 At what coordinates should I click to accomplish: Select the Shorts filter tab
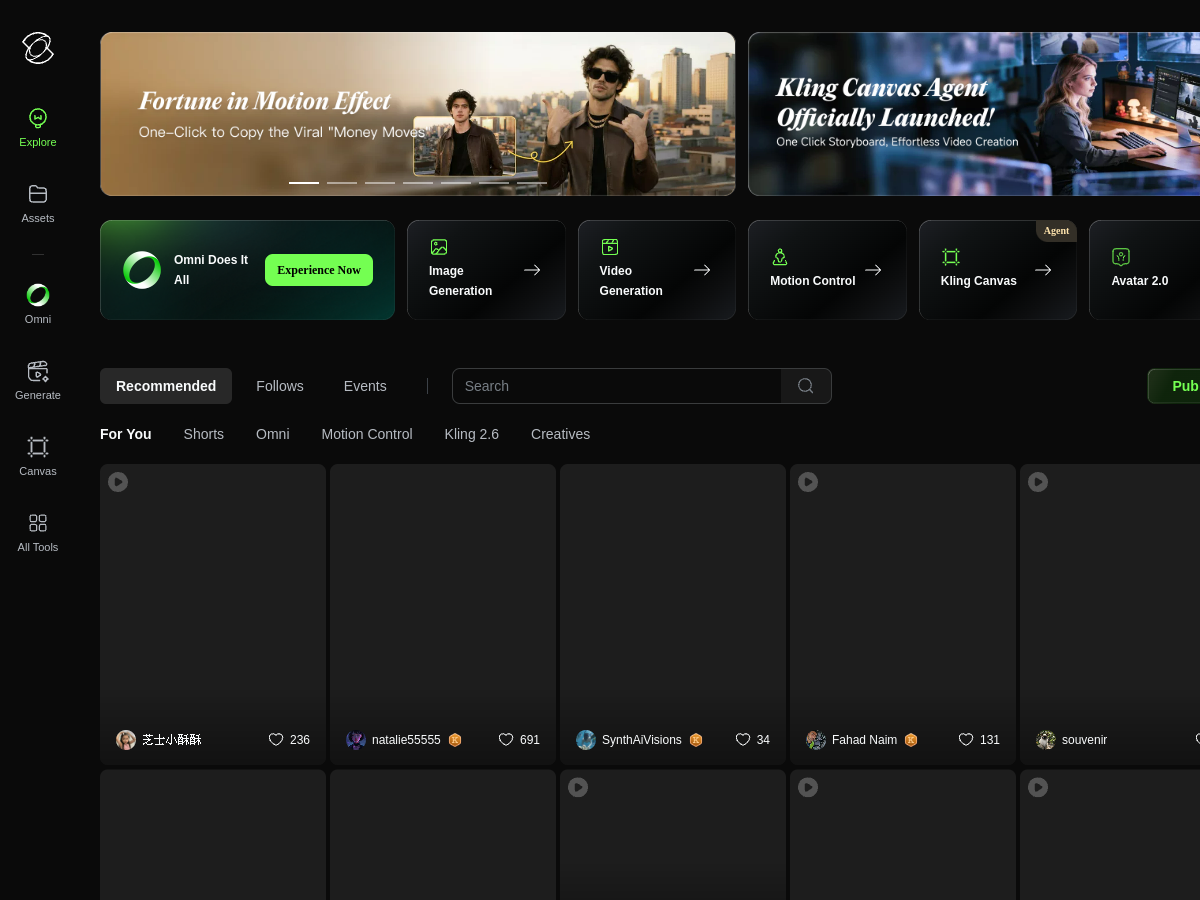tap(204, 434)
